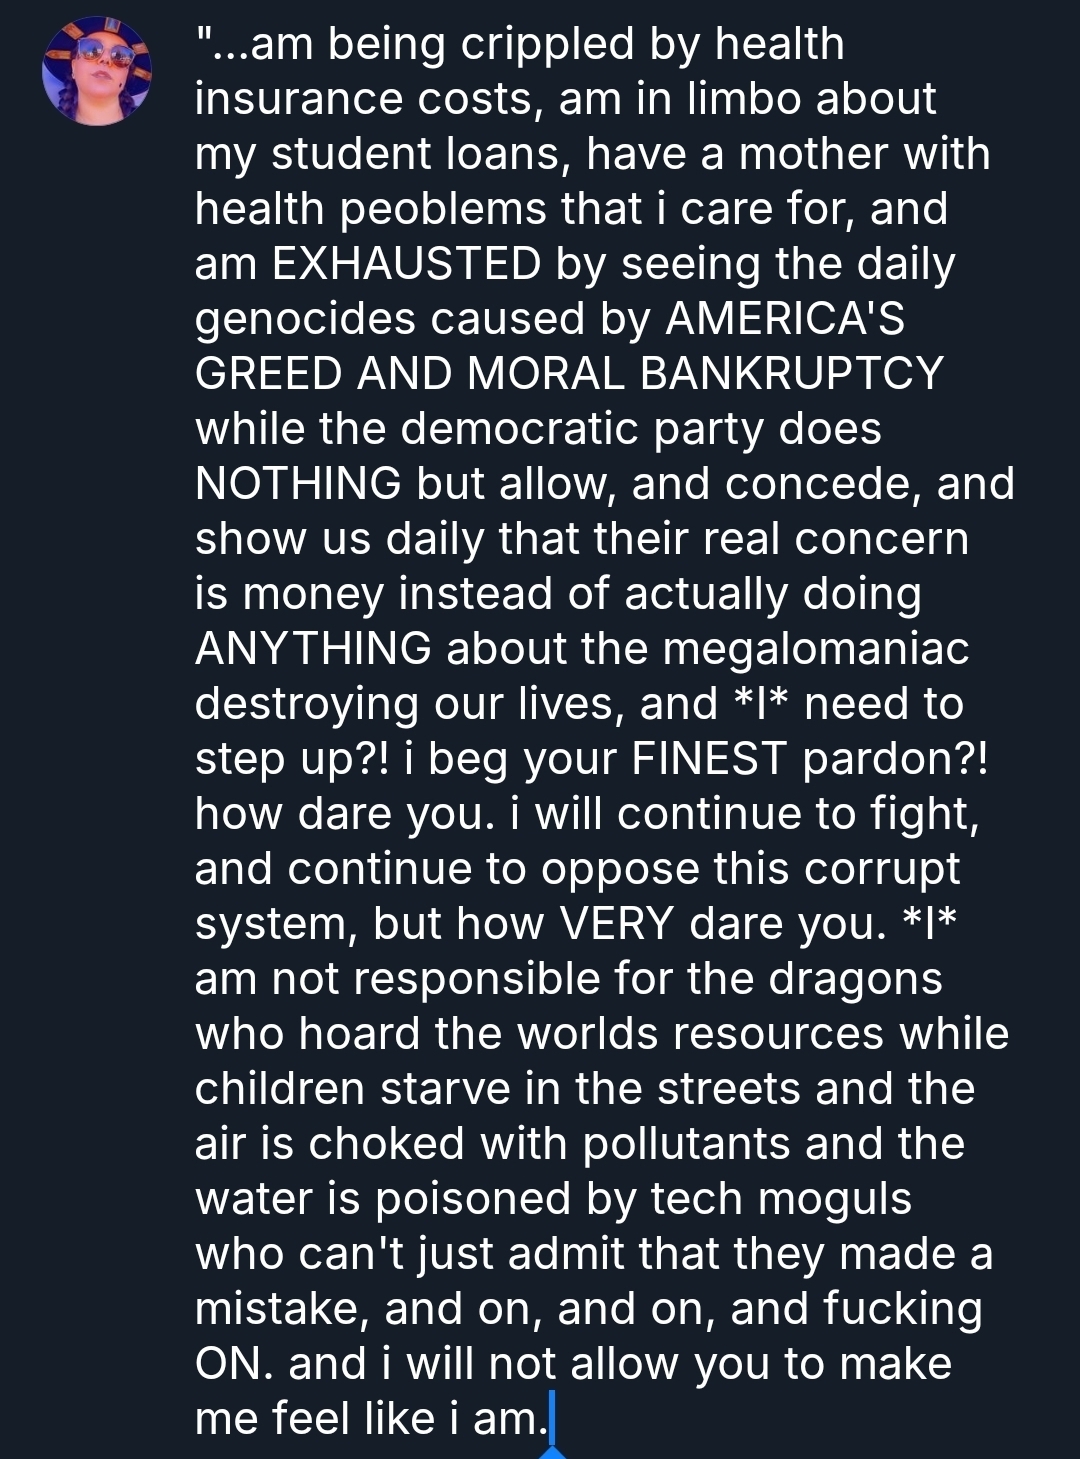Click the word "FINEST" in the post
1080x1459 pixels.
coord(708,759)
